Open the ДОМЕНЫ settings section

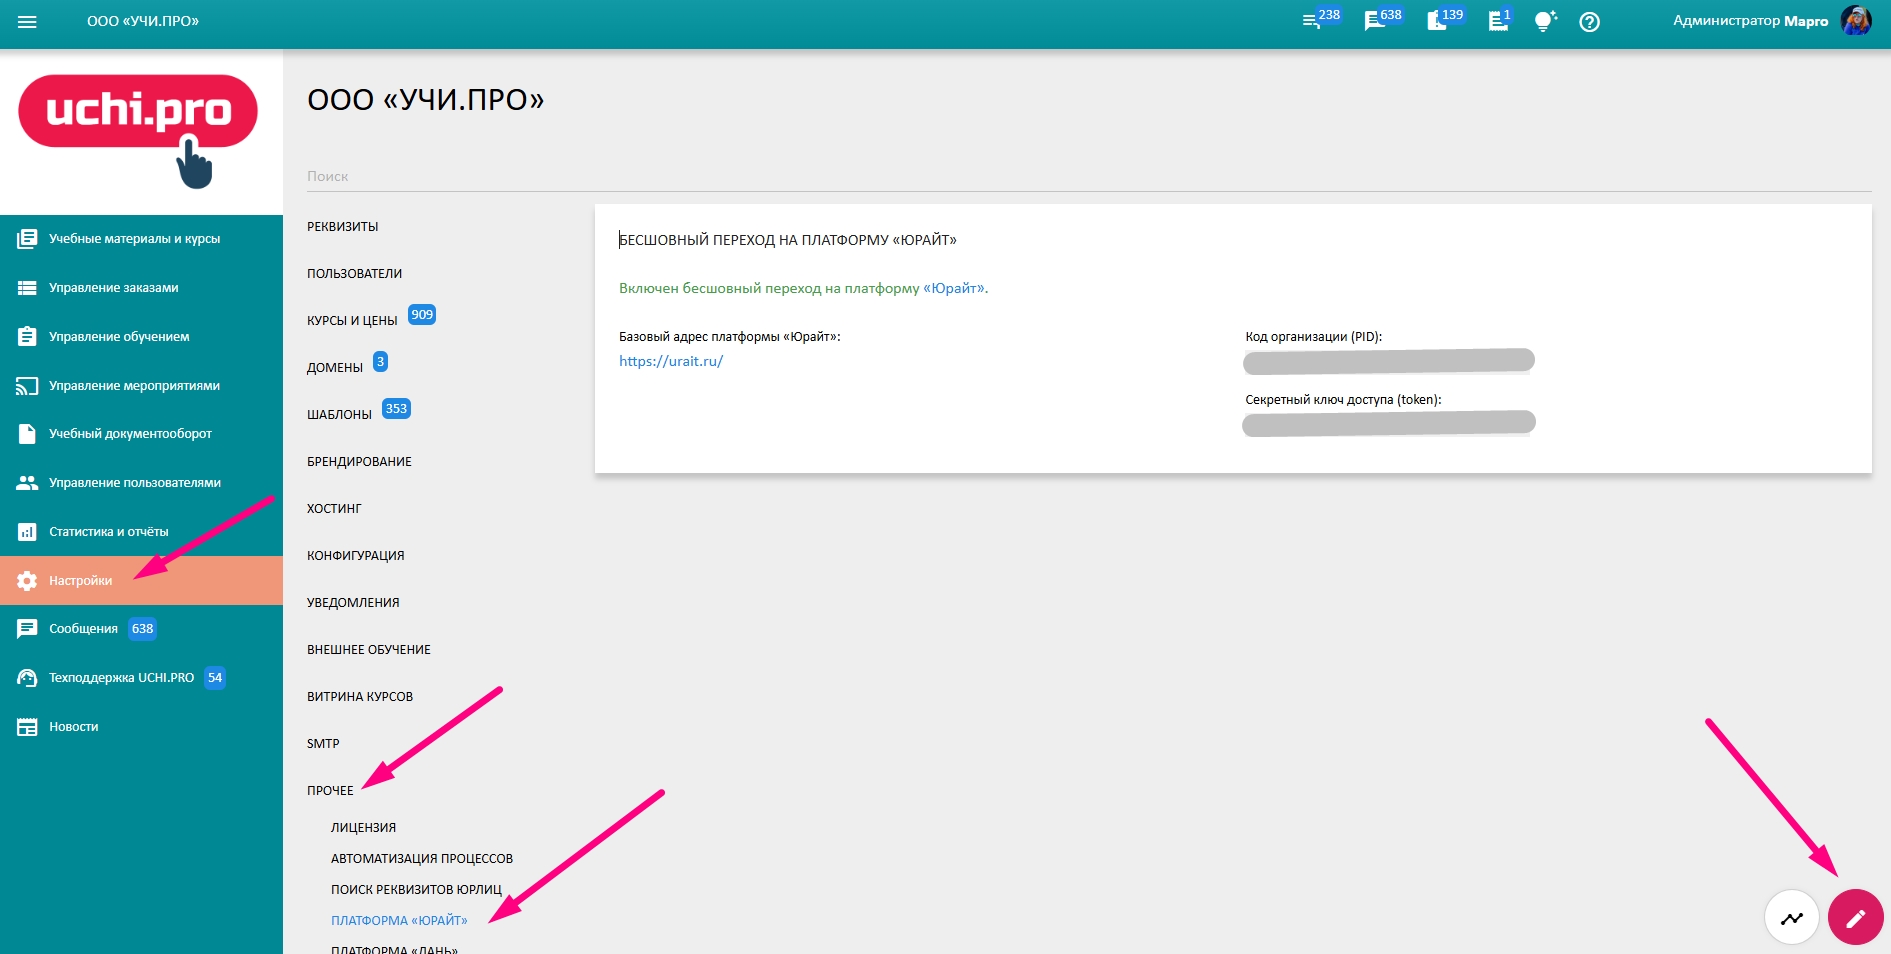coord(335,368)
